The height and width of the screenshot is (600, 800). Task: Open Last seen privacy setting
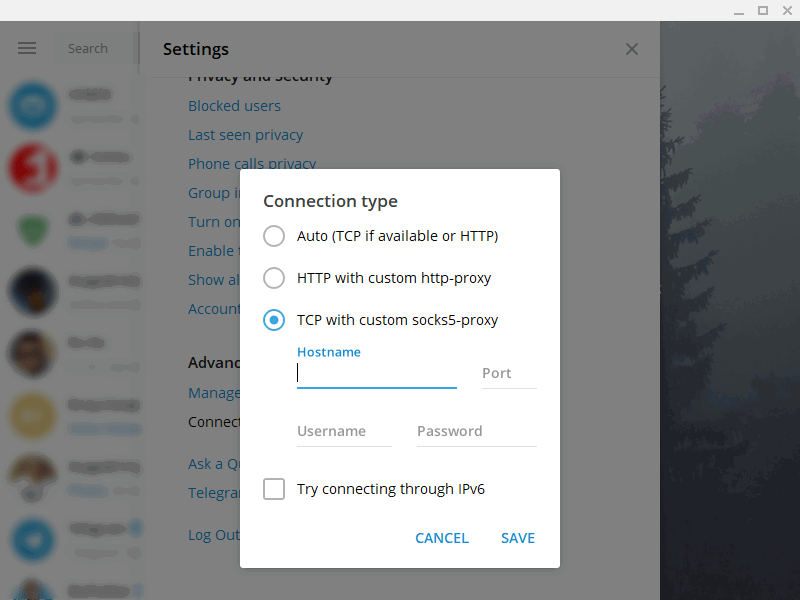[245, 135]
